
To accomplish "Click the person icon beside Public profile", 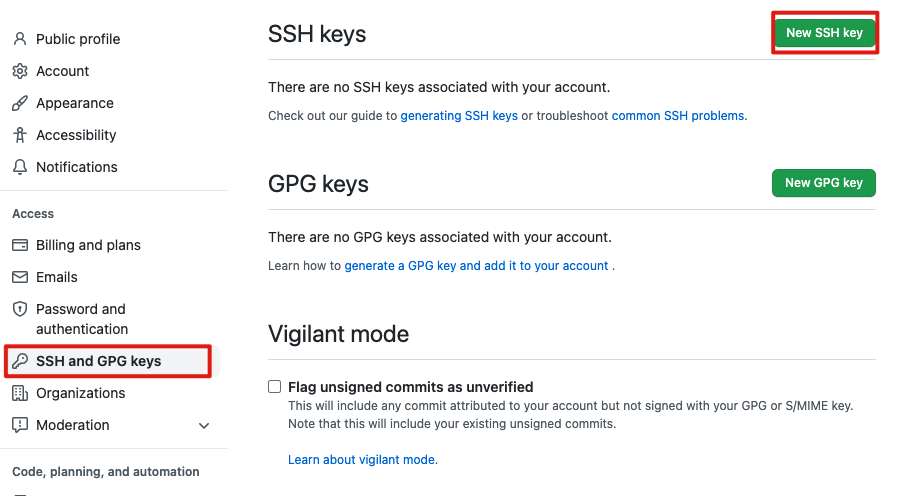I will click(x=20, y=39).
